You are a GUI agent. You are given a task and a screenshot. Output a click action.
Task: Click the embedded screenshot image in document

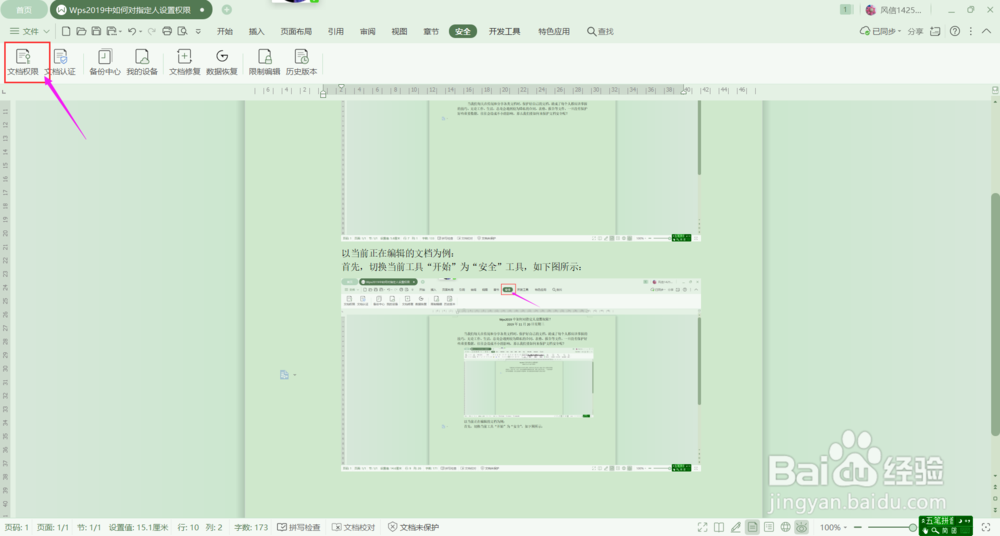pyautogui.click(x=520, y=375)
